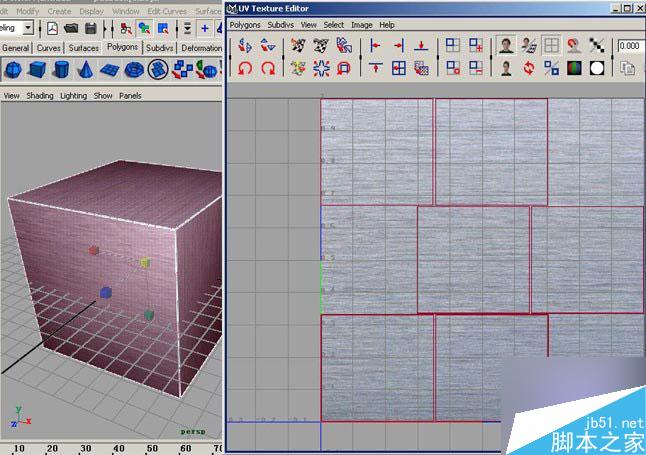
Task: Click the polygon plane shelf icon
Action: (110, 70)
